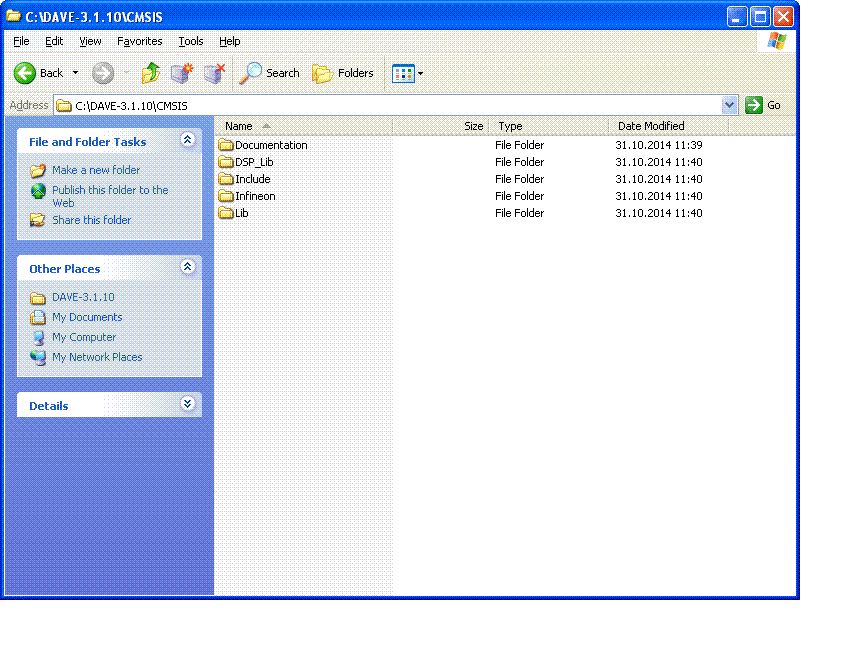This screenshot has width=864, height=648.
Task: Select the DSP_Lib folder icon
Action: 226,162
